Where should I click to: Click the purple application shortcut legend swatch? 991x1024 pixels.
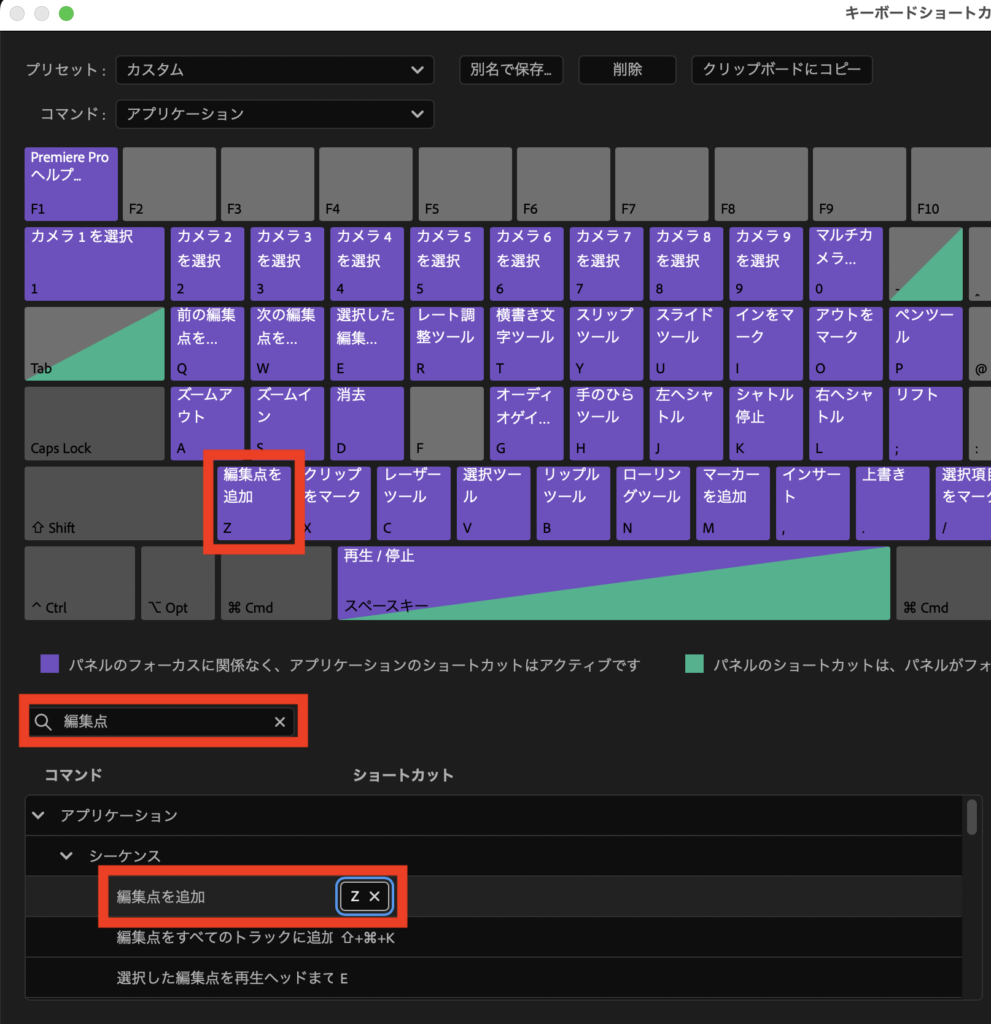tap(50, 664)
